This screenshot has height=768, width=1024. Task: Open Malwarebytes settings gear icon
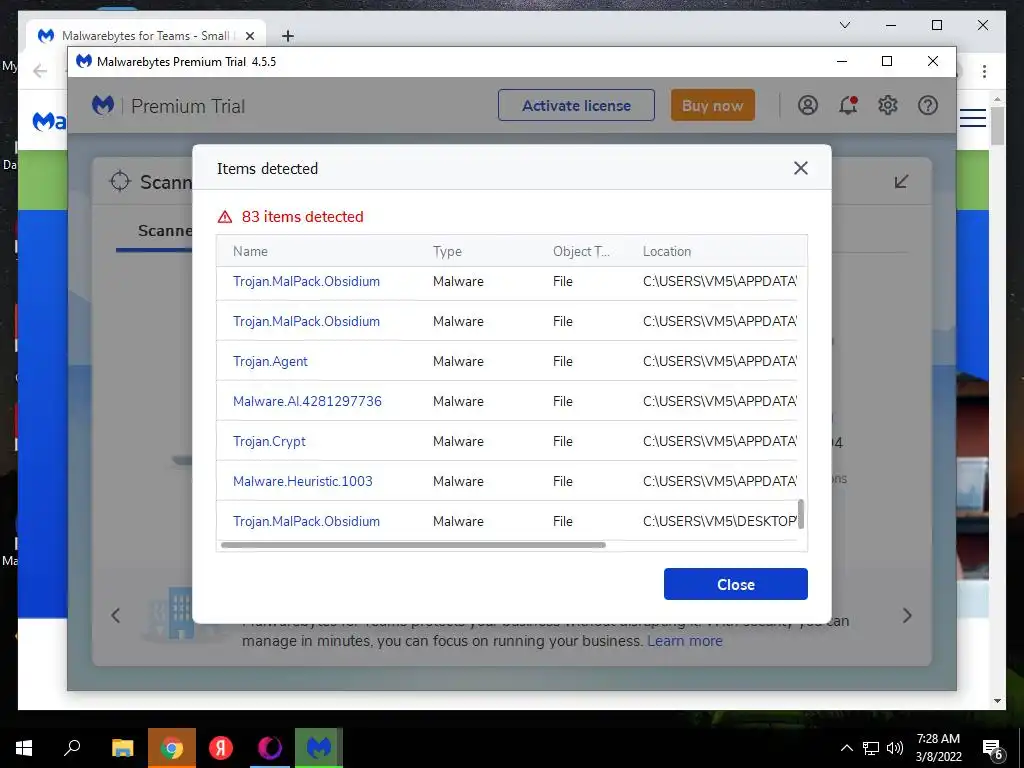(888, 105)
